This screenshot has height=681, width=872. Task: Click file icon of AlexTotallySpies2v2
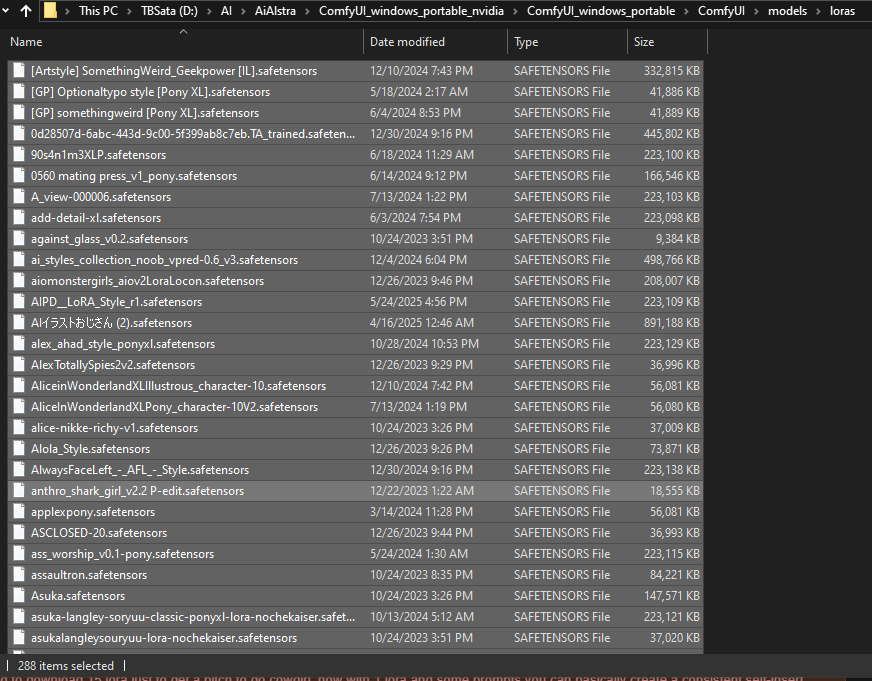pyautogui.click(x=19, y=365)
